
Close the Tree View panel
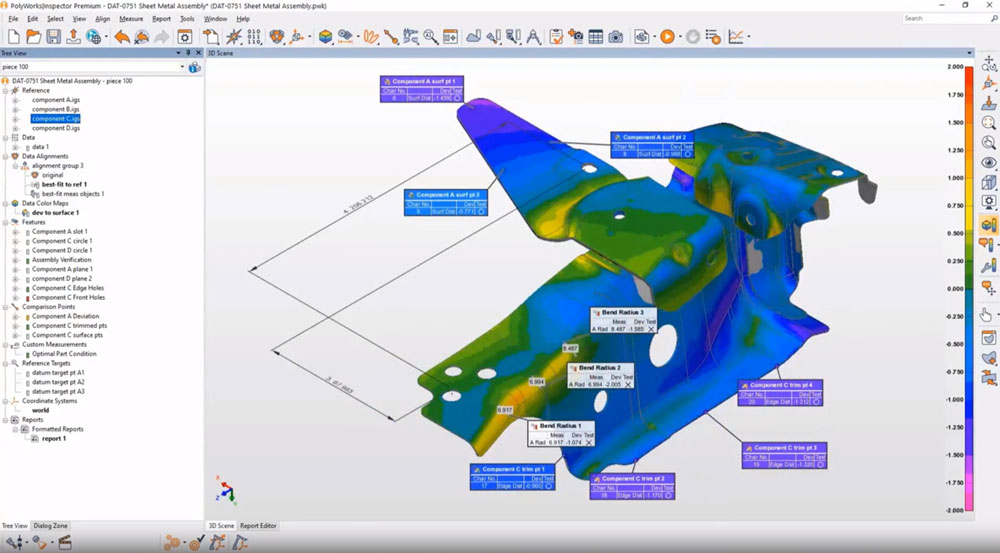[198, 53]
